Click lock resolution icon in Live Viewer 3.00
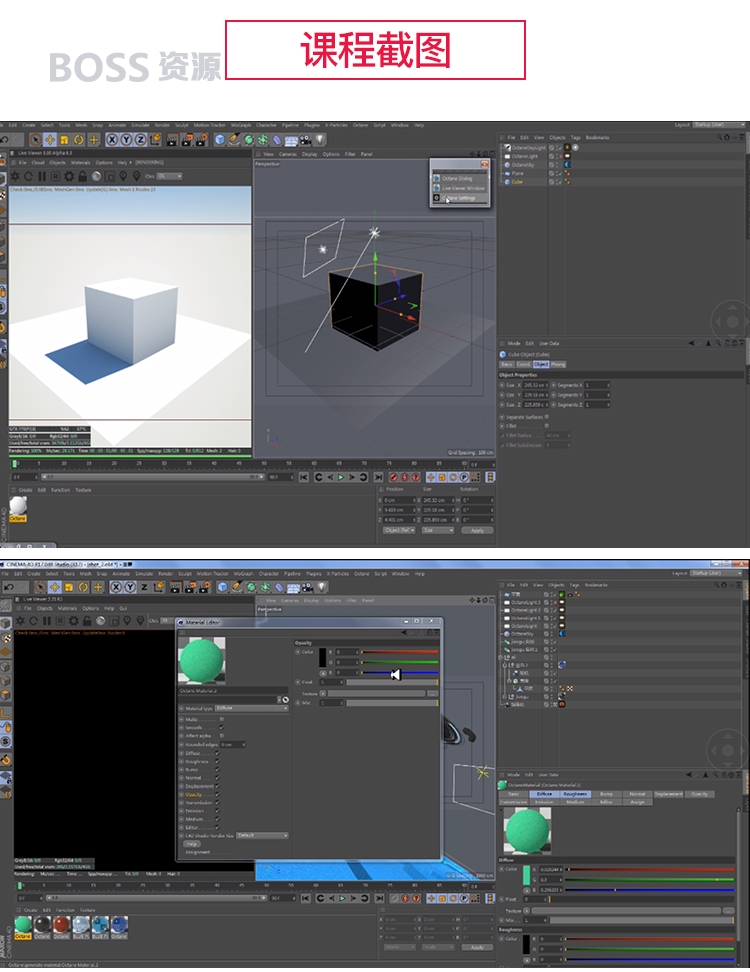 [82, 176]
